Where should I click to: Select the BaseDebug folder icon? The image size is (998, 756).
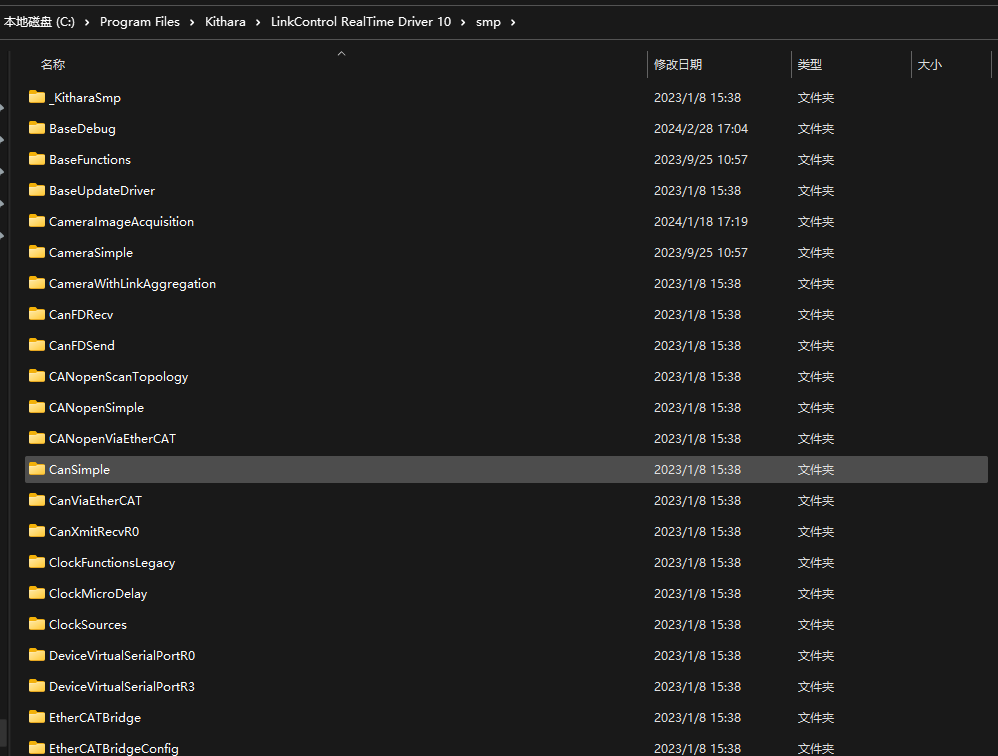[x=37, y=128]
